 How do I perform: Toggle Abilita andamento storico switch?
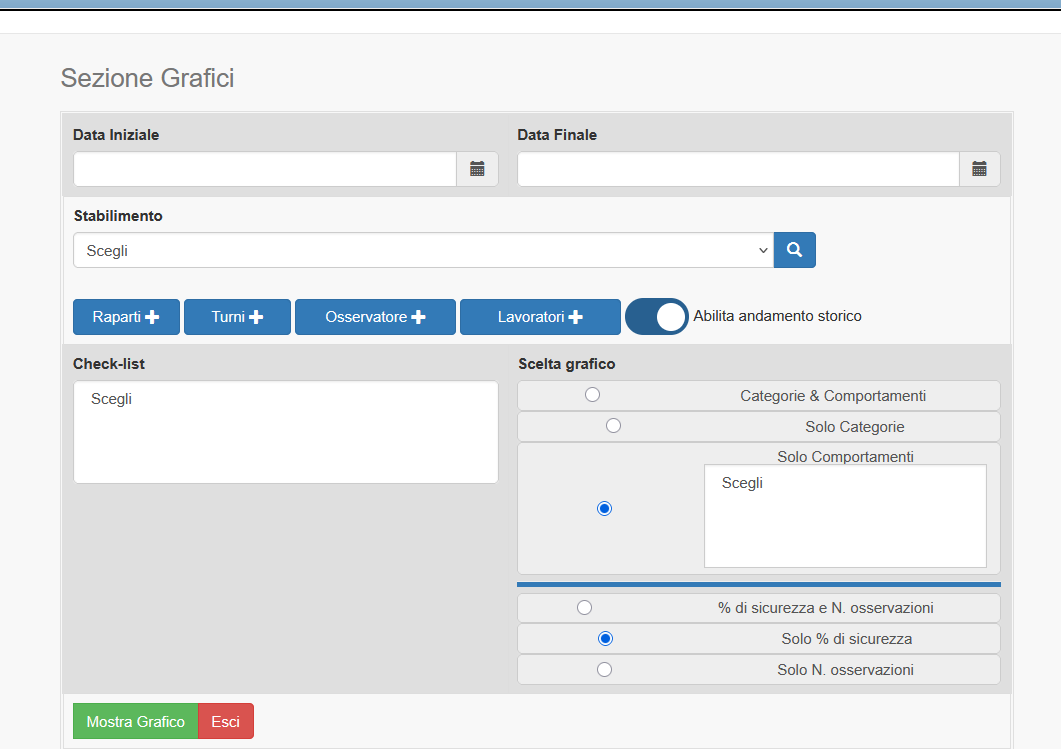pos(657,316)
